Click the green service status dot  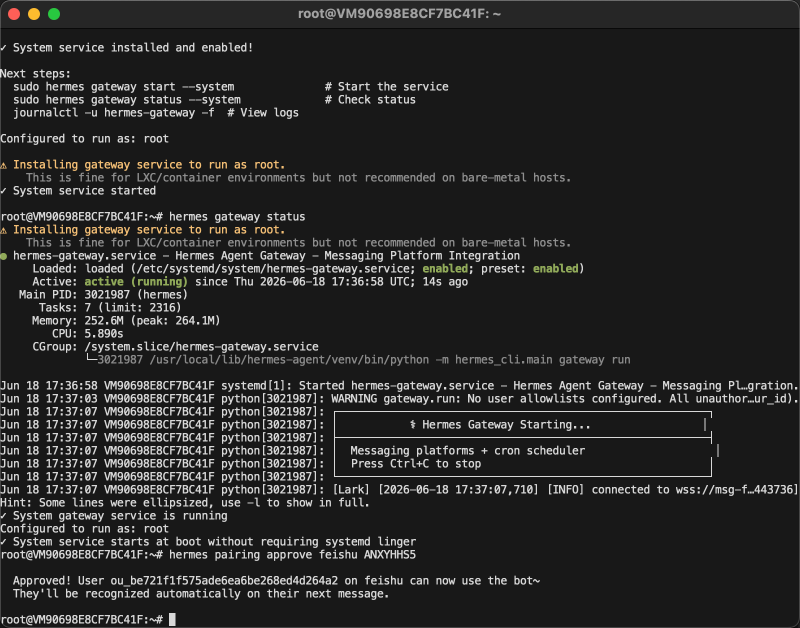(x=4, y=256)
